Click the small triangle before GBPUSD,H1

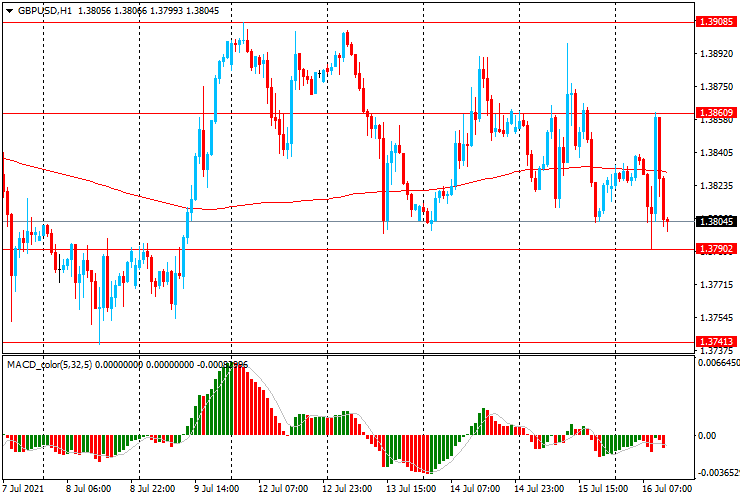8,8
